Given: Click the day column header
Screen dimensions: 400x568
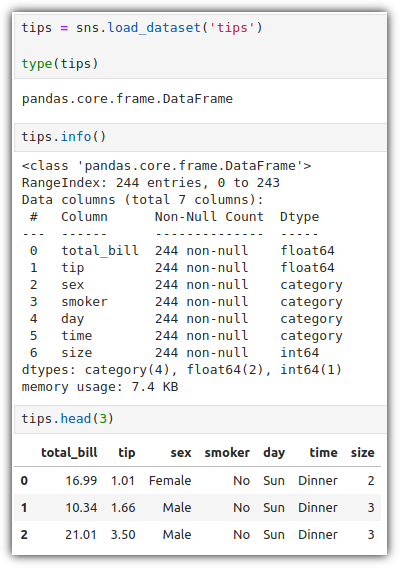Looking at the screenshot, I should point(274,453).
